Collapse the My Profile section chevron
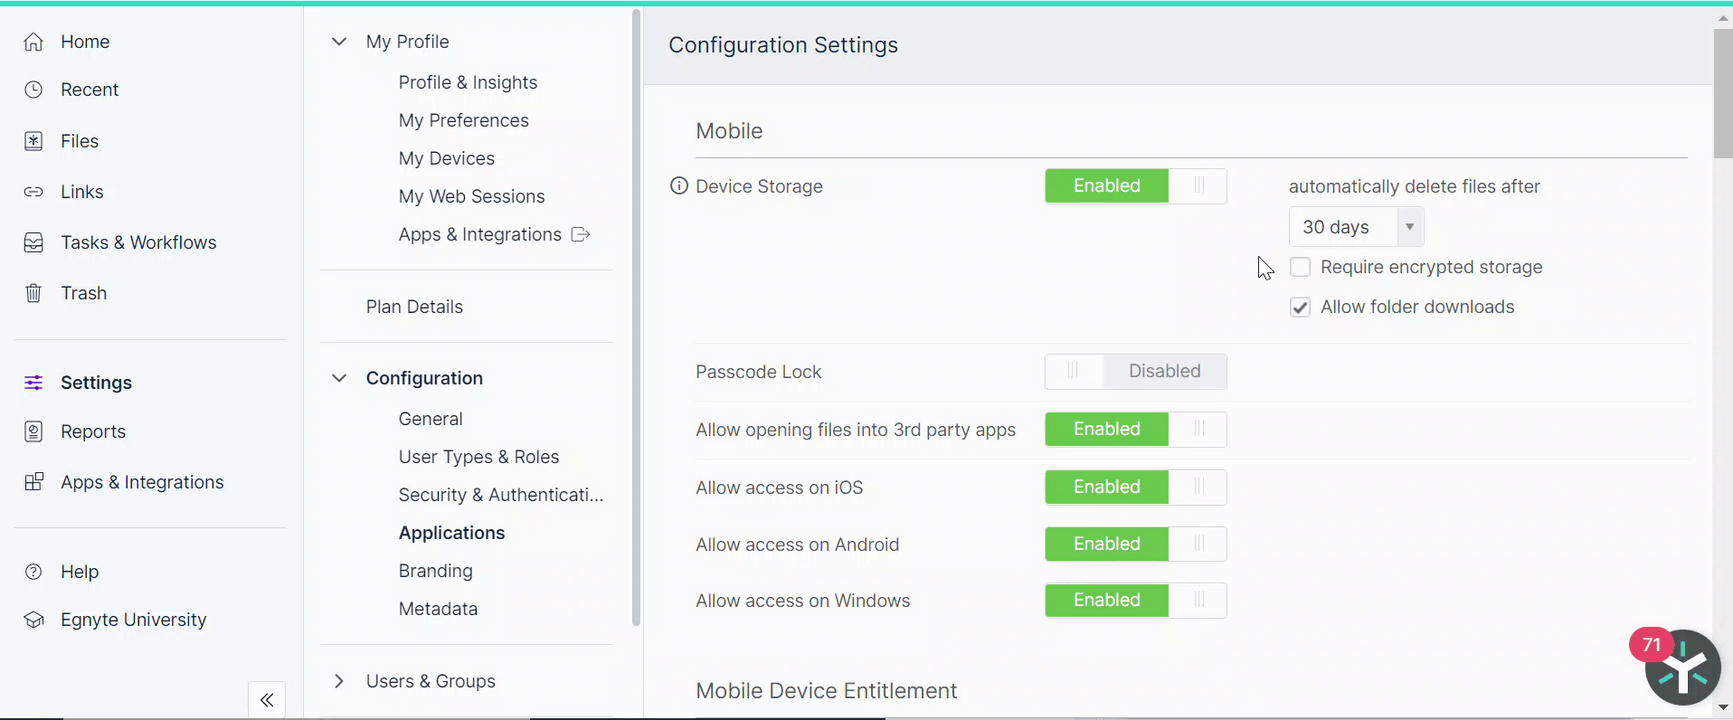Screen dimensions: 1733x720 339,42
